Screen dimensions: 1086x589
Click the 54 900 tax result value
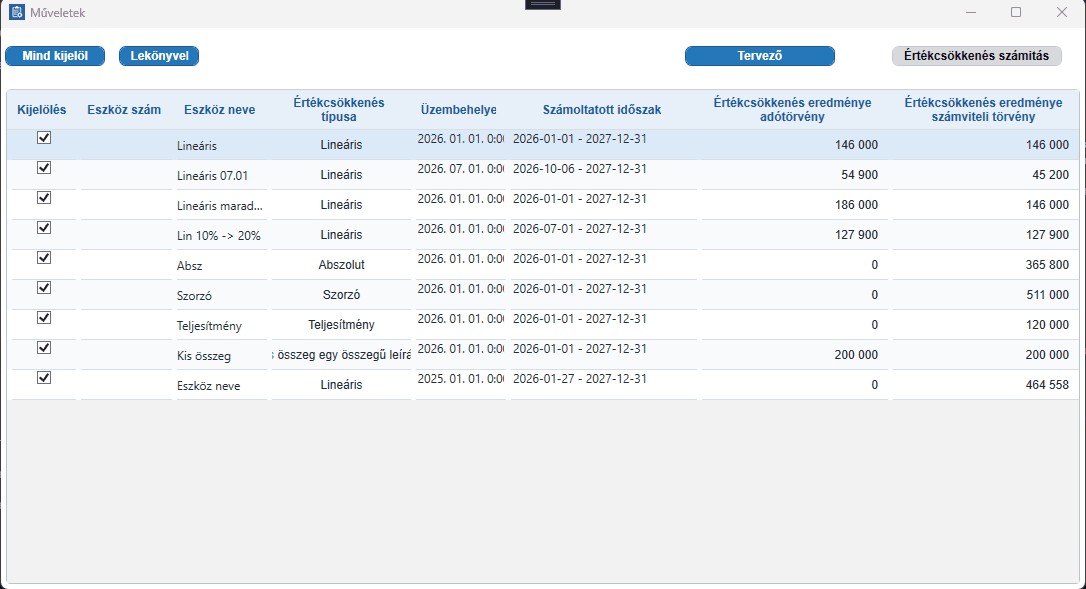[860, 175]
